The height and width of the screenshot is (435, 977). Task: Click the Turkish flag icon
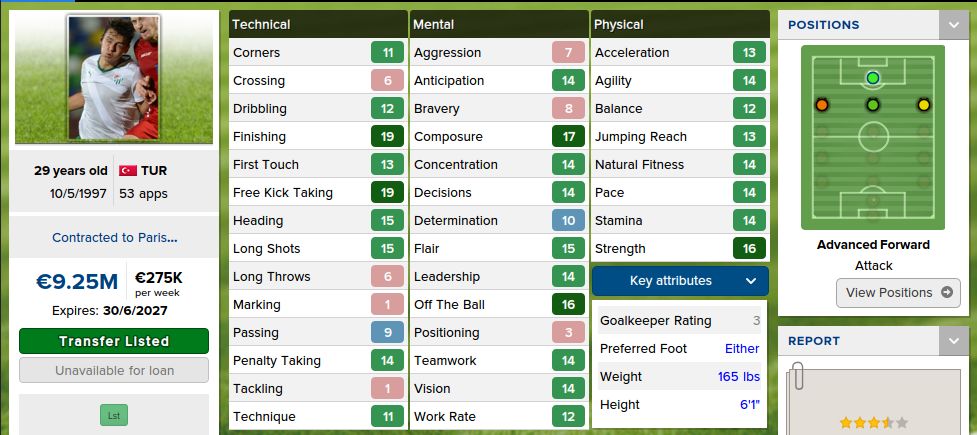(127, 171)
